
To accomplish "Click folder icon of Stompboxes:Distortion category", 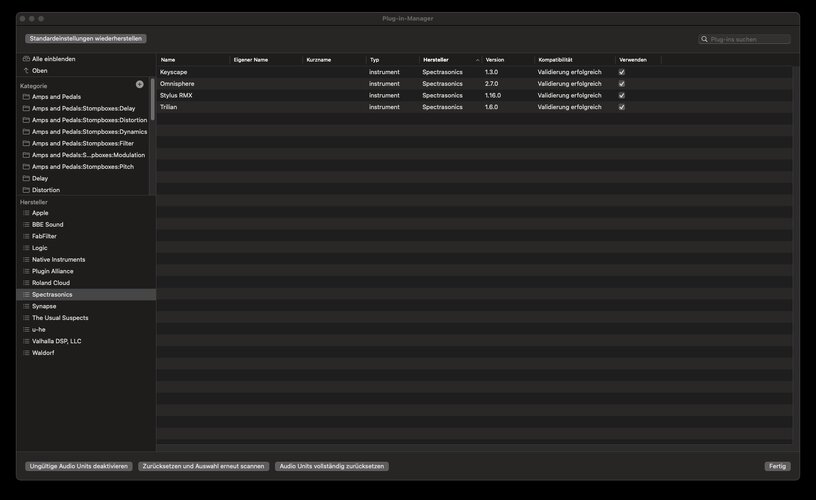I will pos(26,120).
